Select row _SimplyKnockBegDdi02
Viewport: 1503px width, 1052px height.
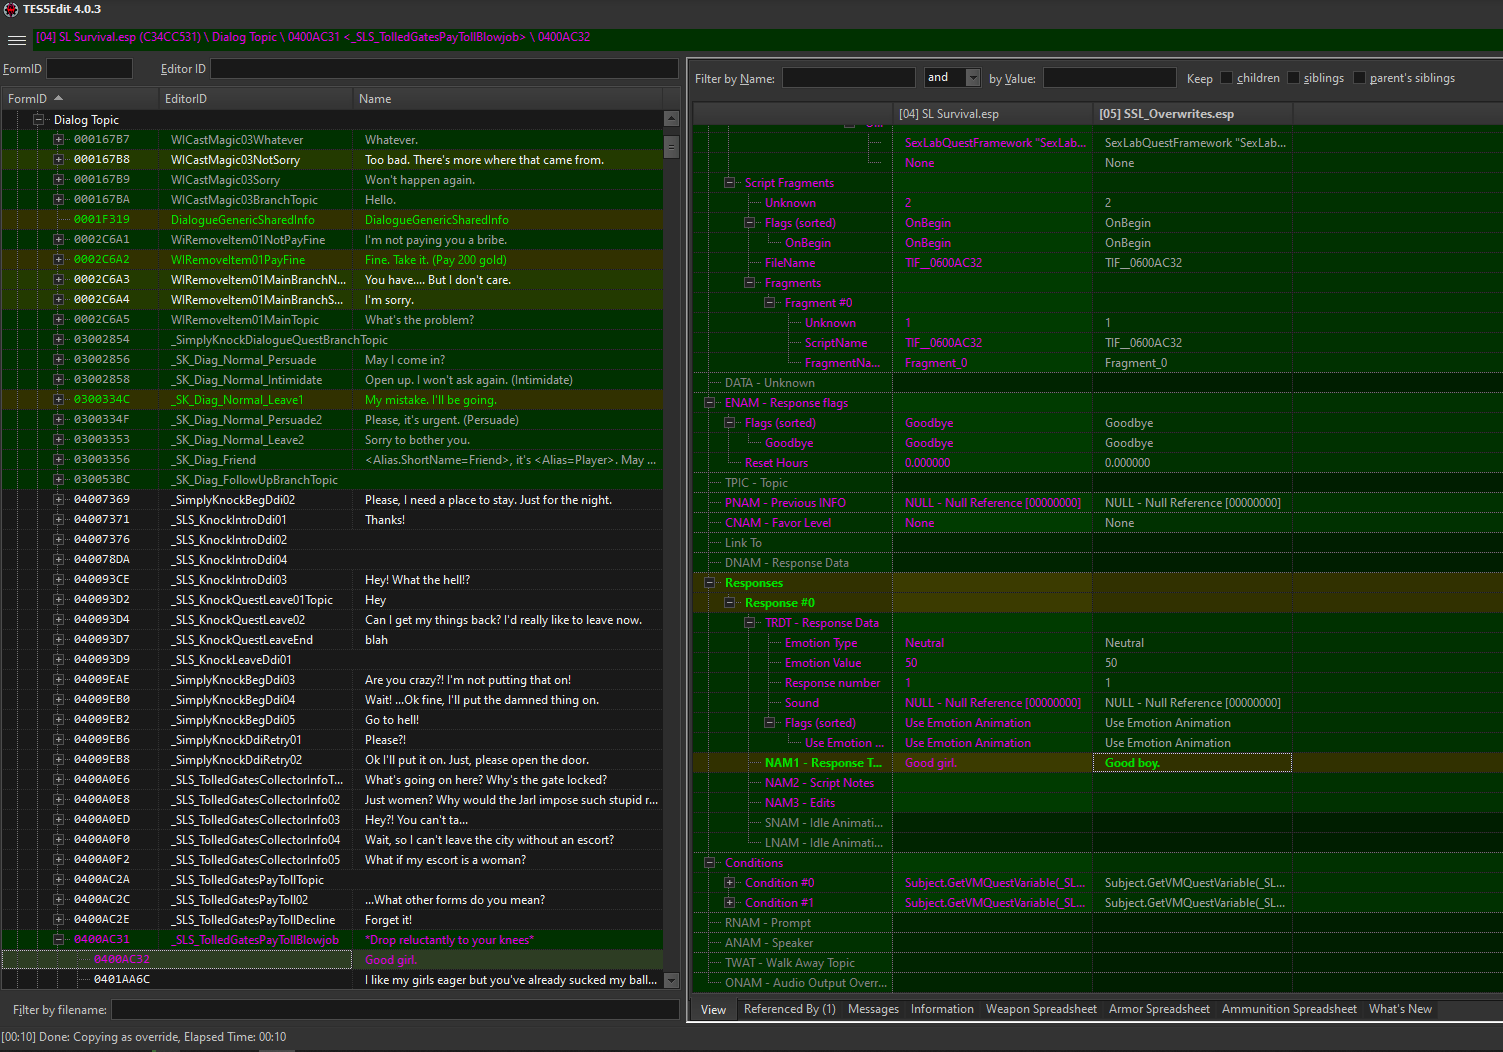(330, 500)
